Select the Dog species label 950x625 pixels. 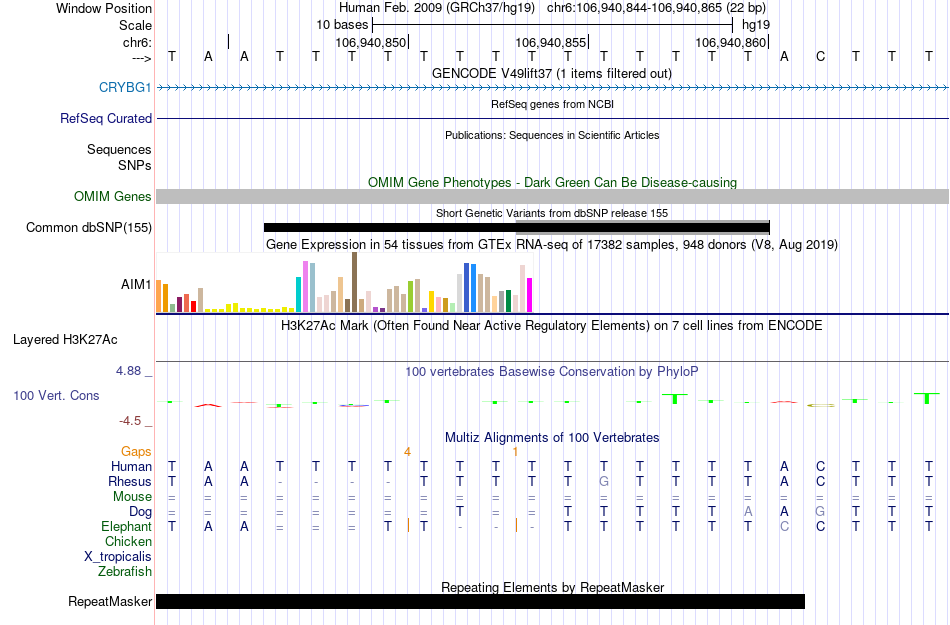point(140,512)
